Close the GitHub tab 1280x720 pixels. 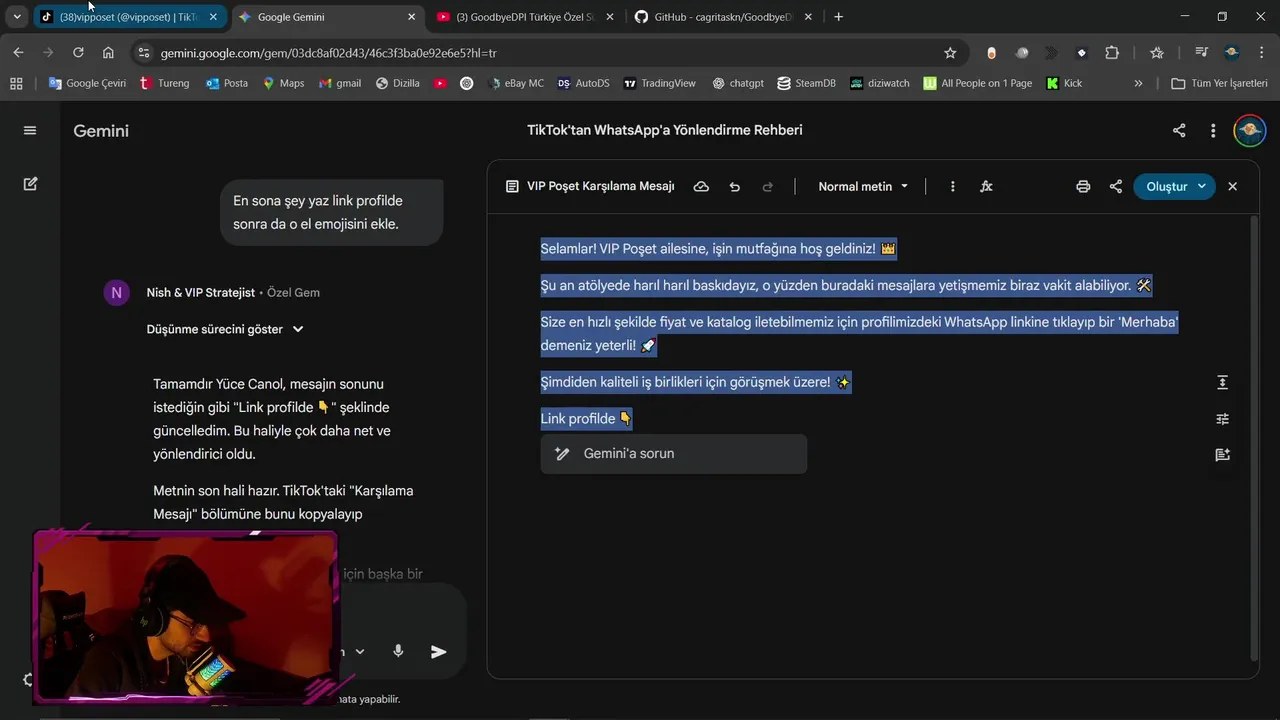810,17
